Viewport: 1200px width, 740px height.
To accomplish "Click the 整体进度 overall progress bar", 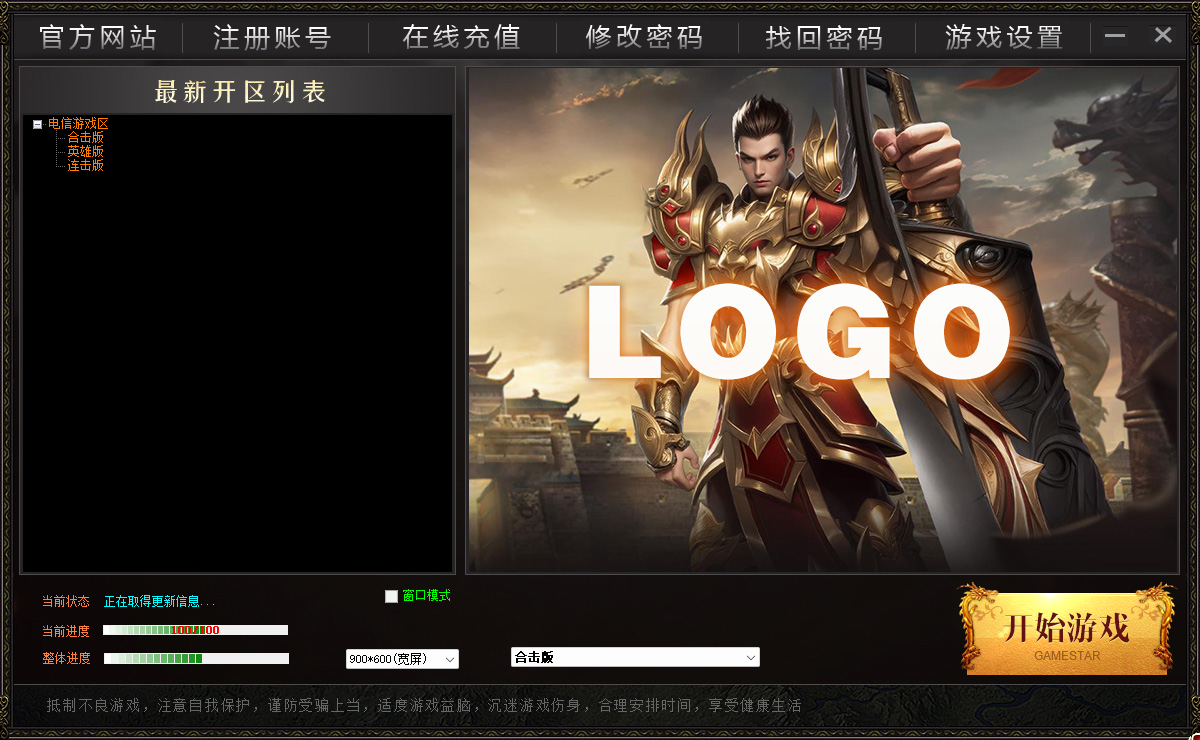I will (x=196, y=658).
